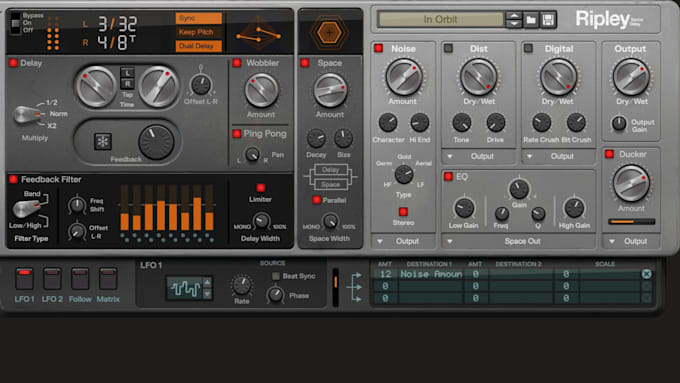The image size is (680, 383).
Task: Click the EQ Gain knob
Action: pos(519,189)
